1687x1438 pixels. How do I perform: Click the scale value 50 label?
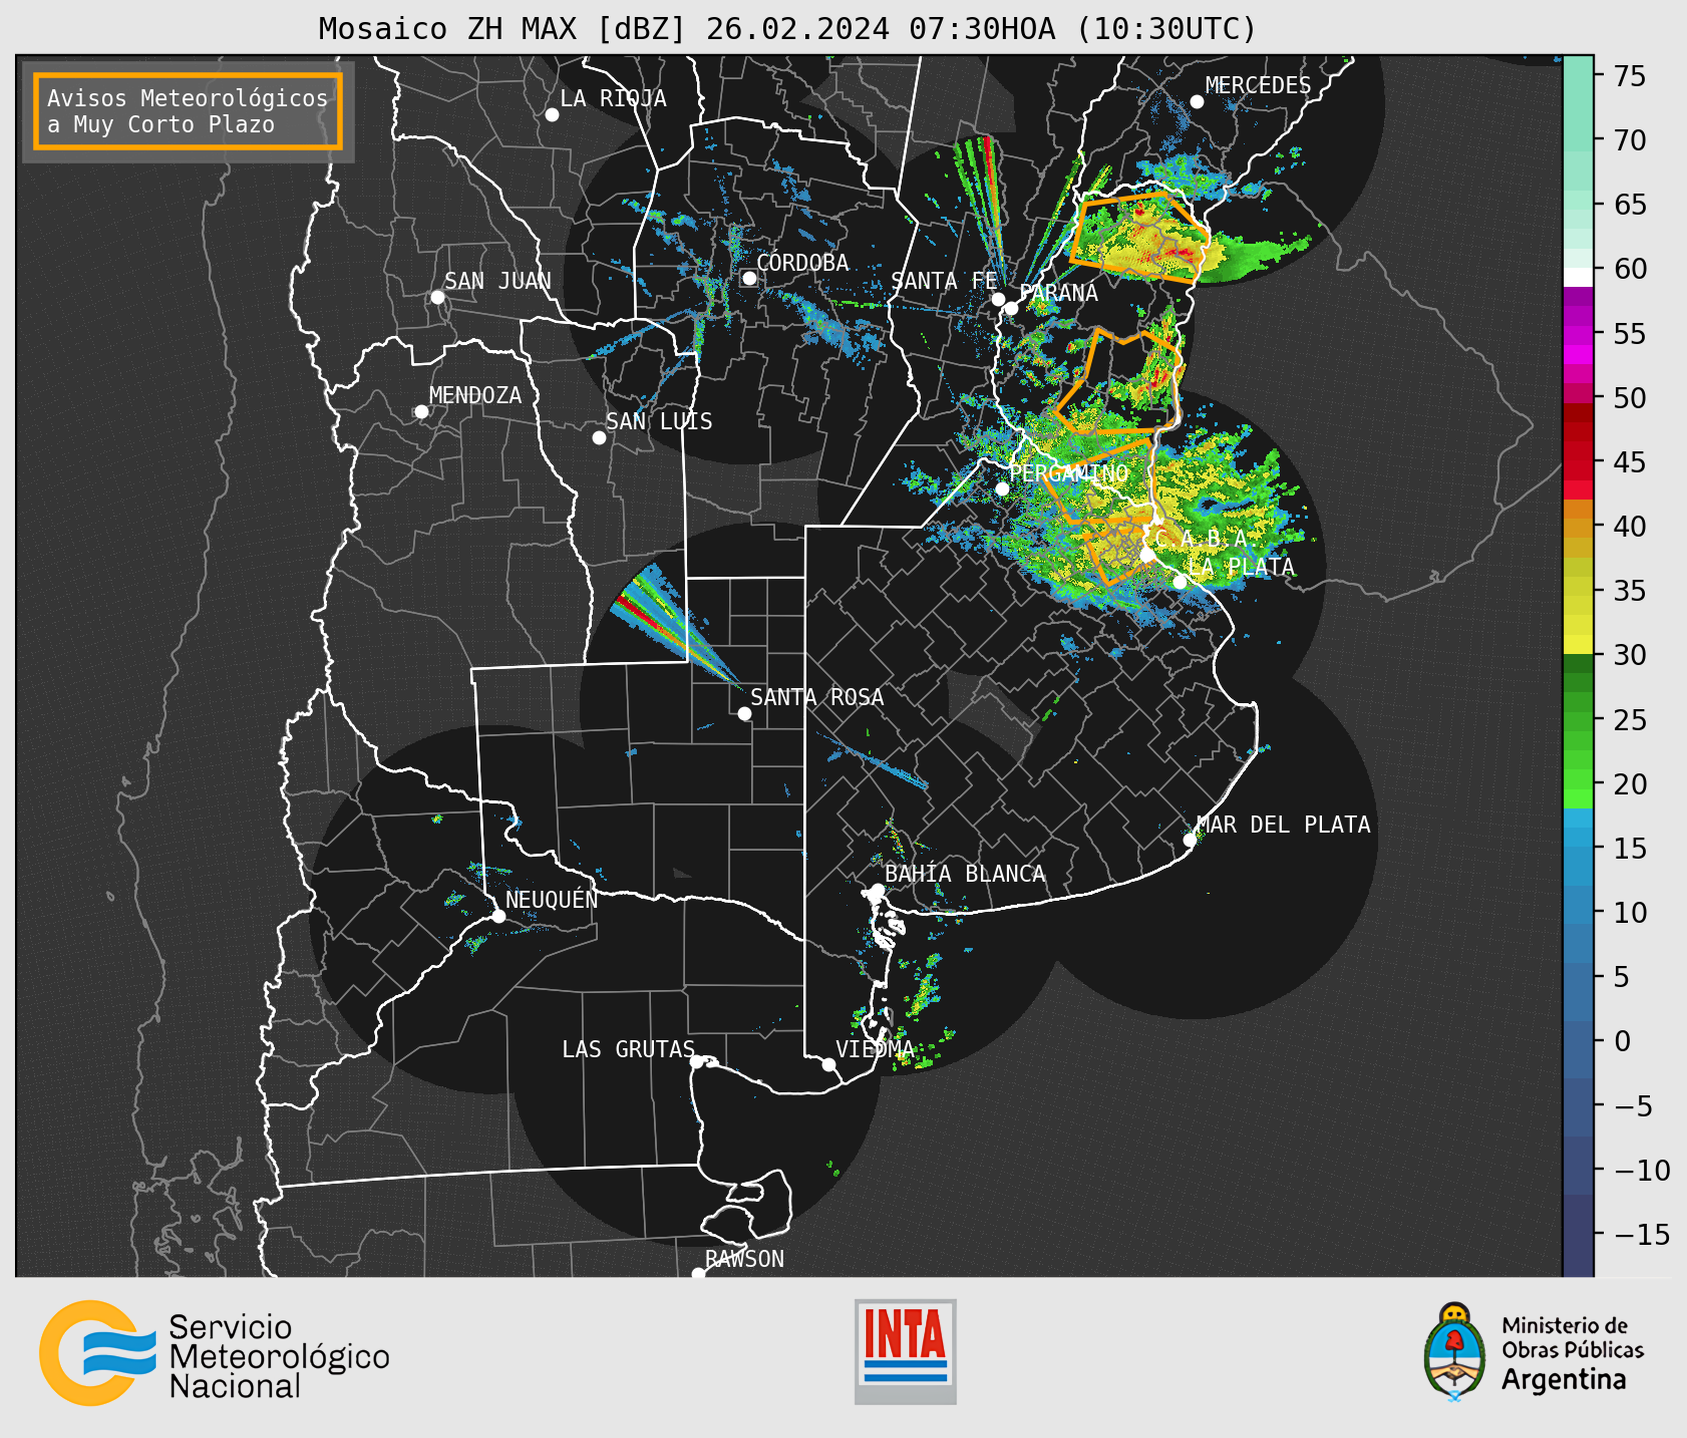click(1629, 398)
